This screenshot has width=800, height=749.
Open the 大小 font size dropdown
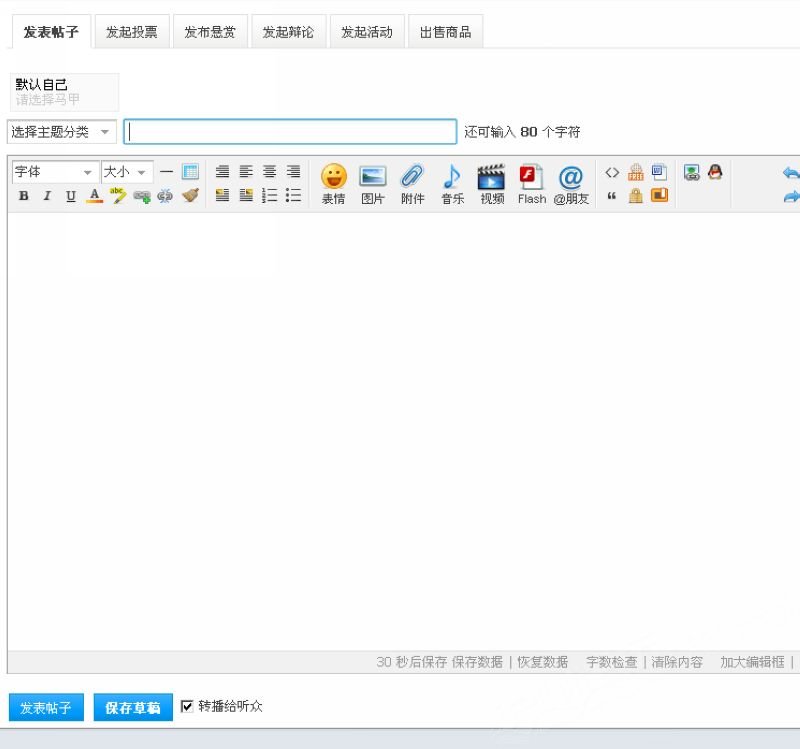click(126, 172)
